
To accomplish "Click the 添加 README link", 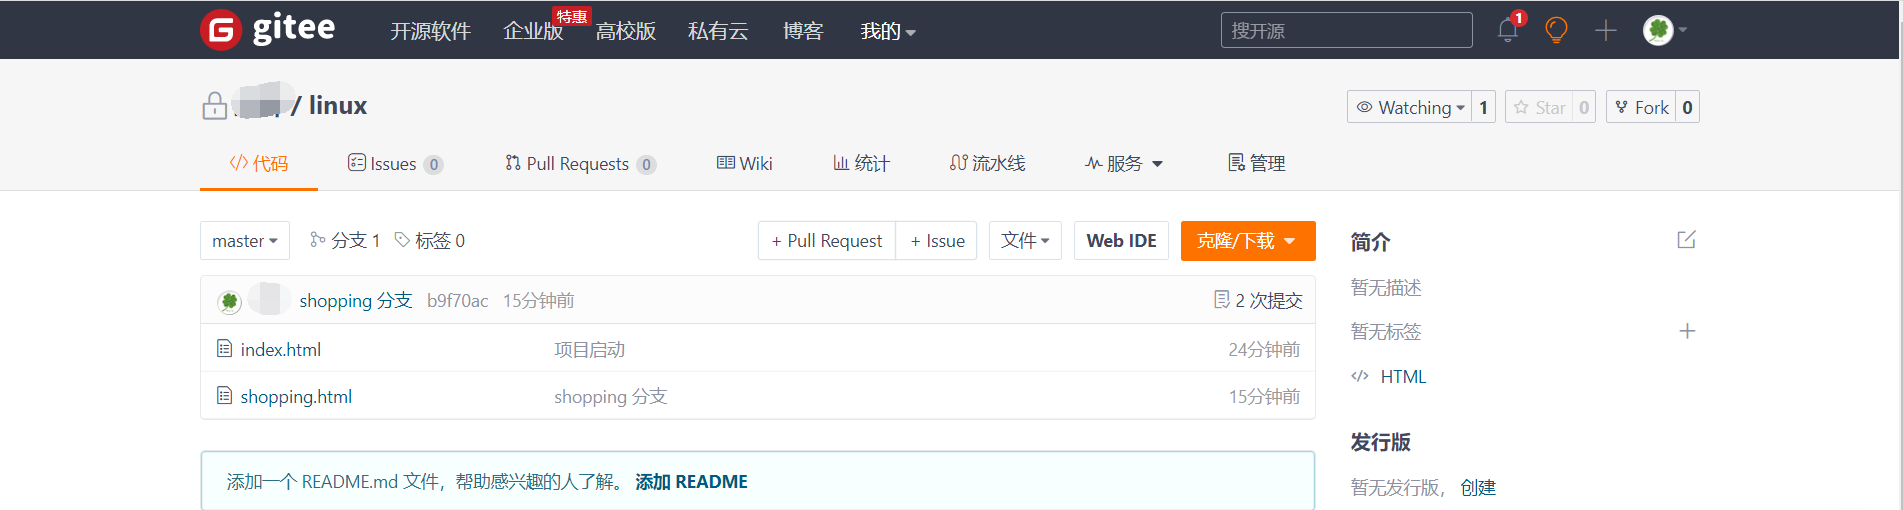I will click(x=691, y=481).
